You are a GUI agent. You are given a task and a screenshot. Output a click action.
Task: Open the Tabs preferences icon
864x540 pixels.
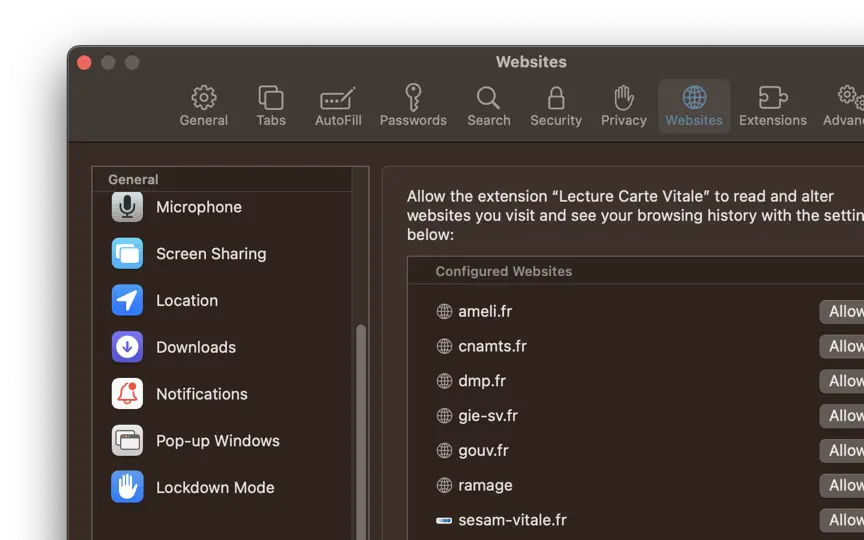[271, 98]
